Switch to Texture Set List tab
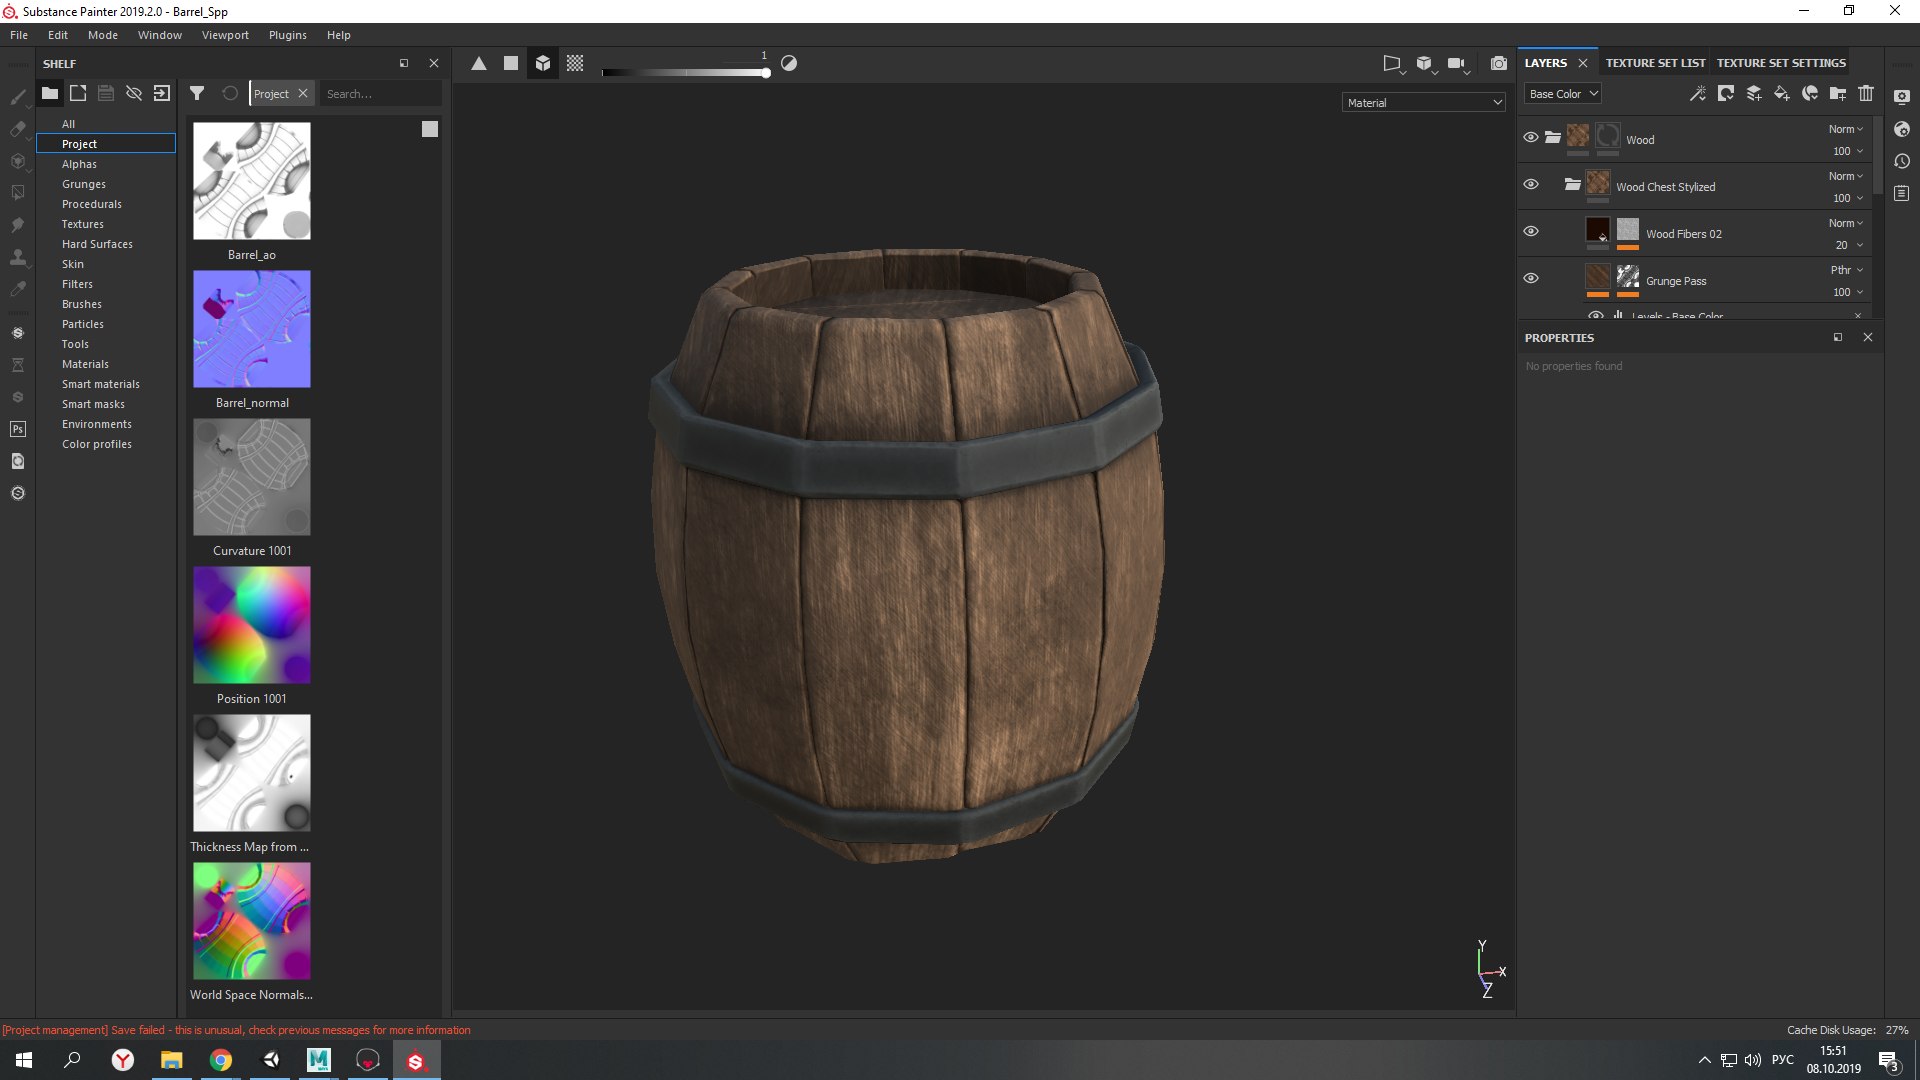 point(1655,63)
